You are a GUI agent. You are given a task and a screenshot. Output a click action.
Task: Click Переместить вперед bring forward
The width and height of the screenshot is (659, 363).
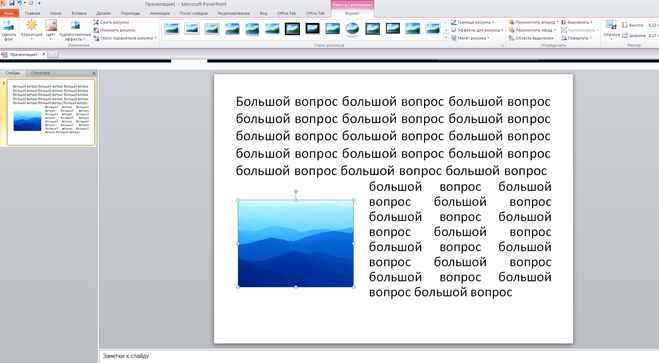[532, 22]
